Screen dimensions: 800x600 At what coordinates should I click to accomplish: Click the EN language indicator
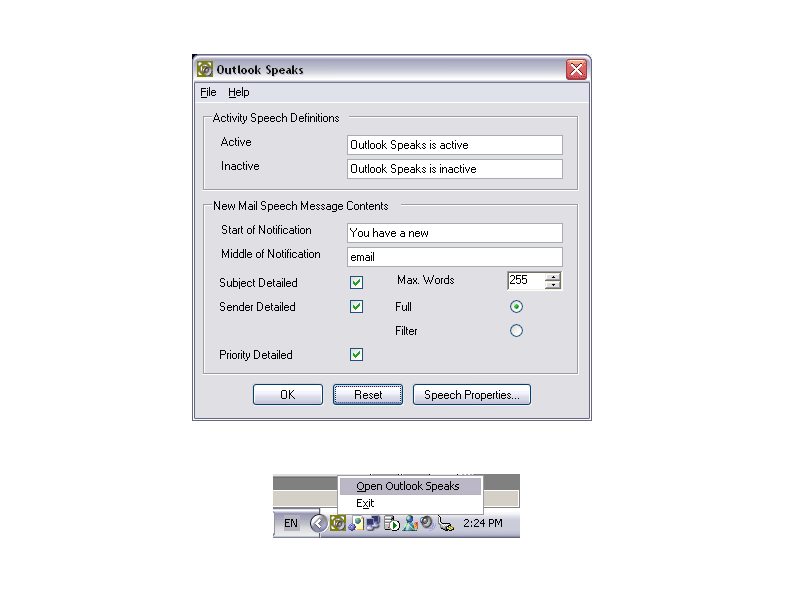click(x=291, y=523)
